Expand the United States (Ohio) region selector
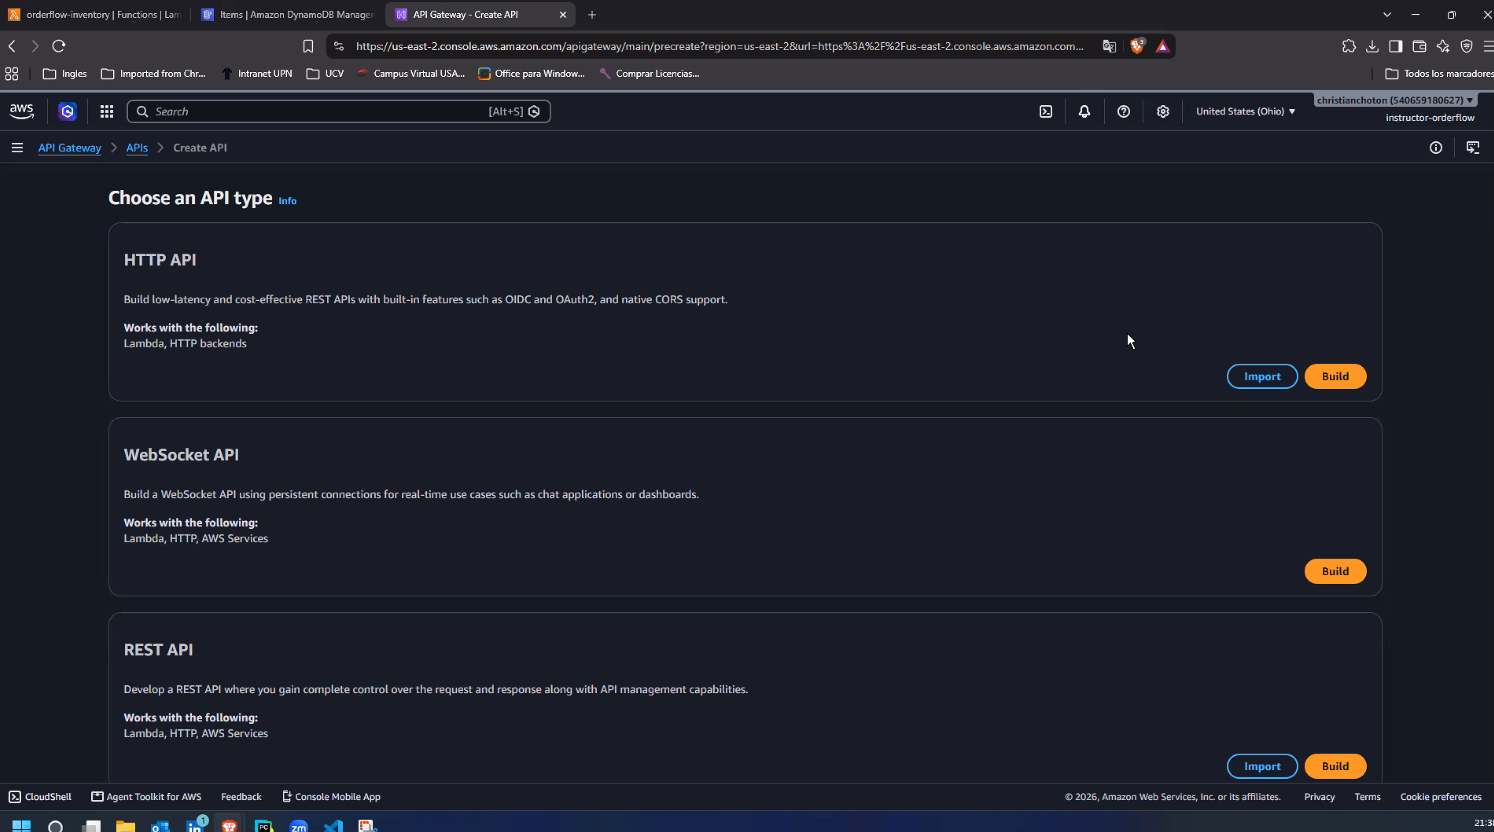The image size is (1494, 832). [x=1245, y=111]
